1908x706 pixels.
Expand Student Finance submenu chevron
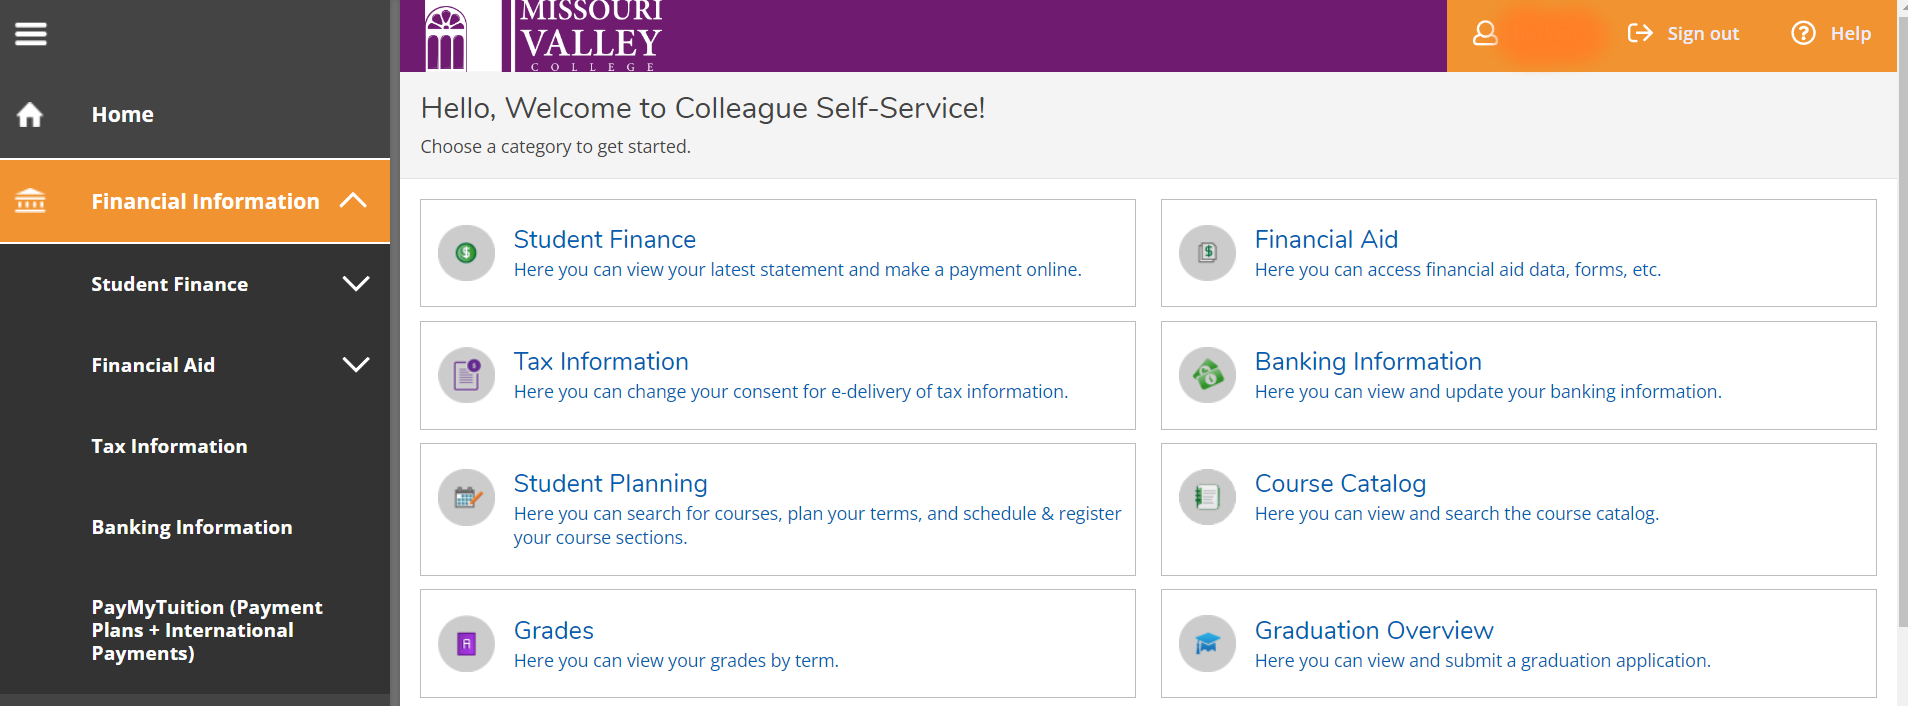(x=356, y=284)
